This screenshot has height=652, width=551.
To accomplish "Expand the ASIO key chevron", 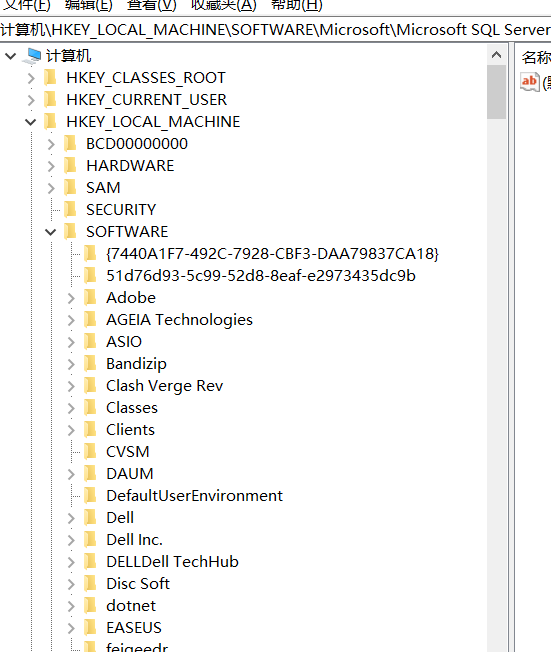I will (71, 342).
